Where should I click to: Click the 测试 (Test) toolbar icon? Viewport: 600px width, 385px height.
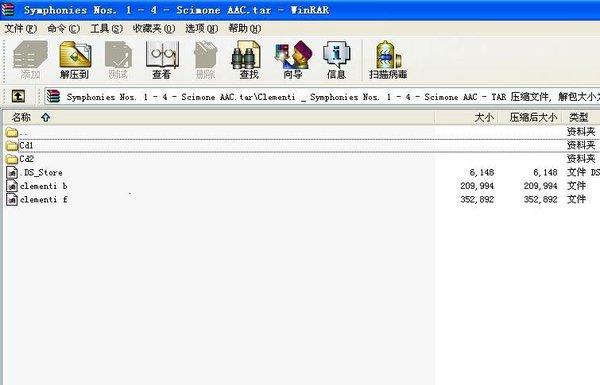point(118,60)
